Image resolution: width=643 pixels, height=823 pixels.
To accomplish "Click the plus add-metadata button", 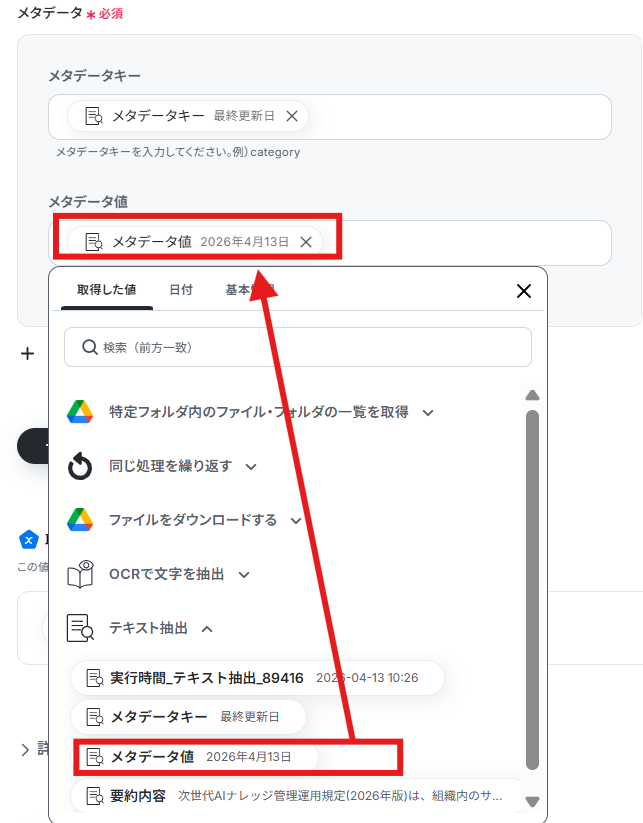I will [27, 354].
